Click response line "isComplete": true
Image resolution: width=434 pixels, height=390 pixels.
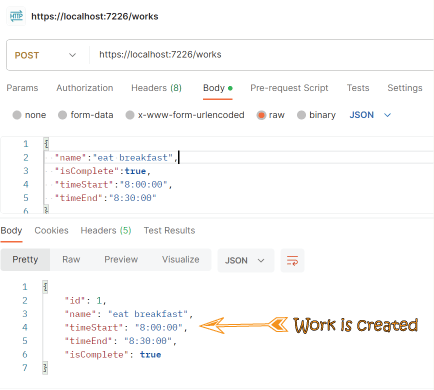(x=113, y=354)
